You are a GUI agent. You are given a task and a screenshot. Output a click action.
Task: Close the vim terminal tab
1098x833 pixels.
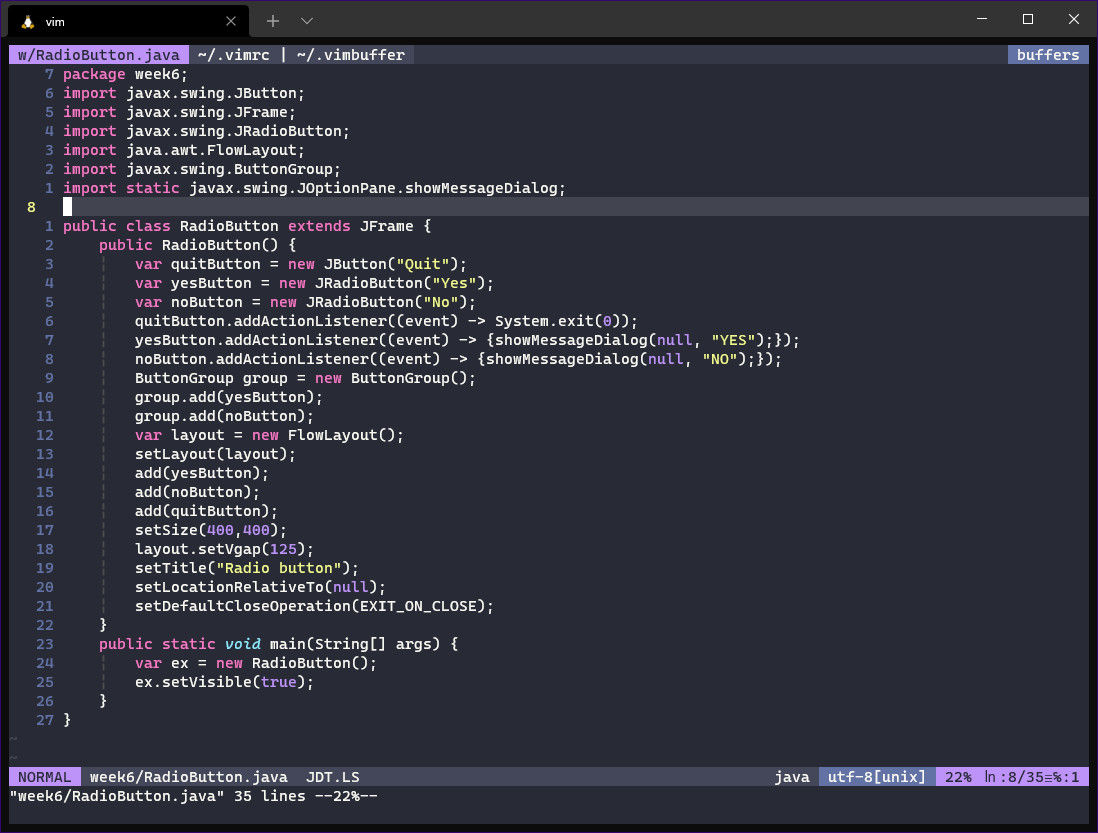pyautogui.click(x=231, y=21)
